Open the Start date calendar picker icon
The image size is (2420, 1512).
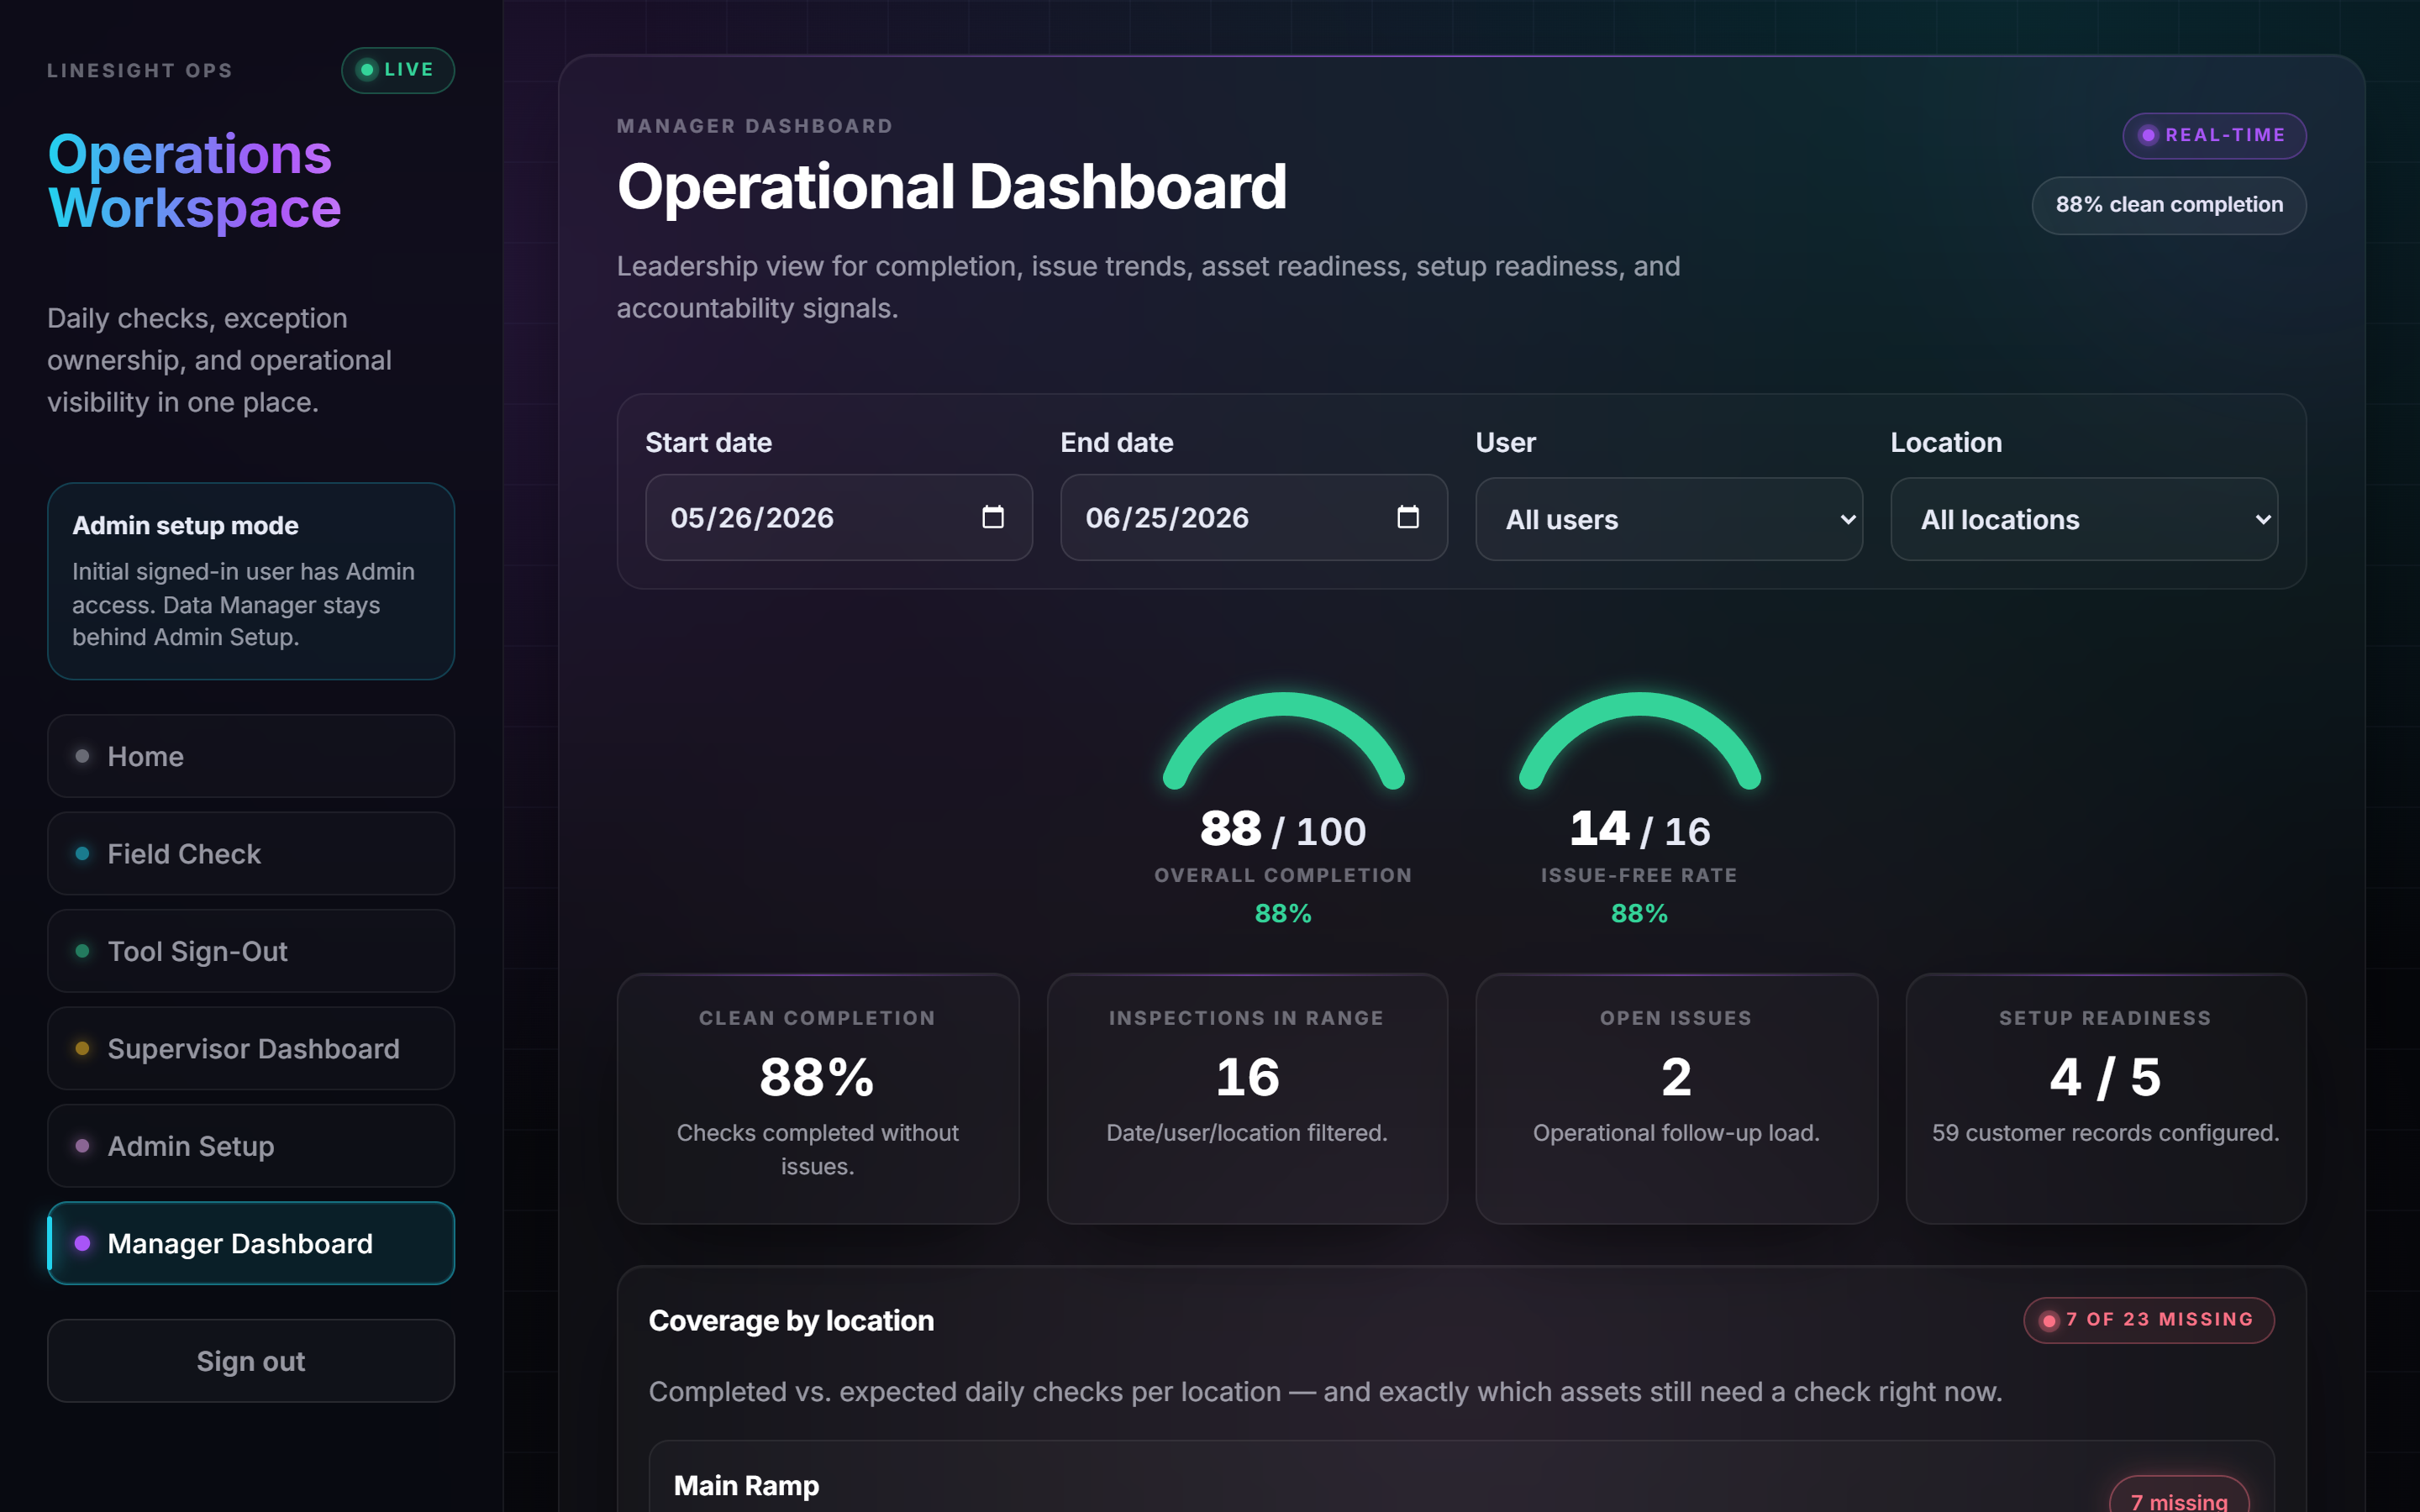[992, 517]
